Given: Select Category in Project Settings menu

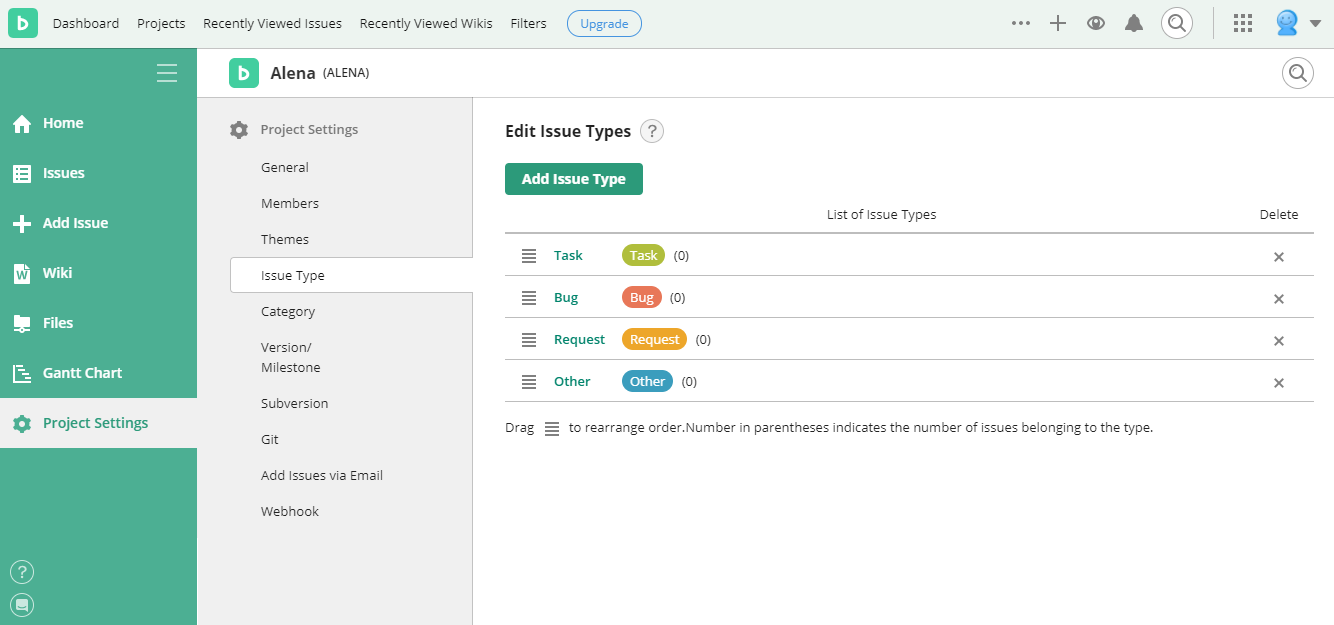Looking at the screenshot, I should coord(288,311).
